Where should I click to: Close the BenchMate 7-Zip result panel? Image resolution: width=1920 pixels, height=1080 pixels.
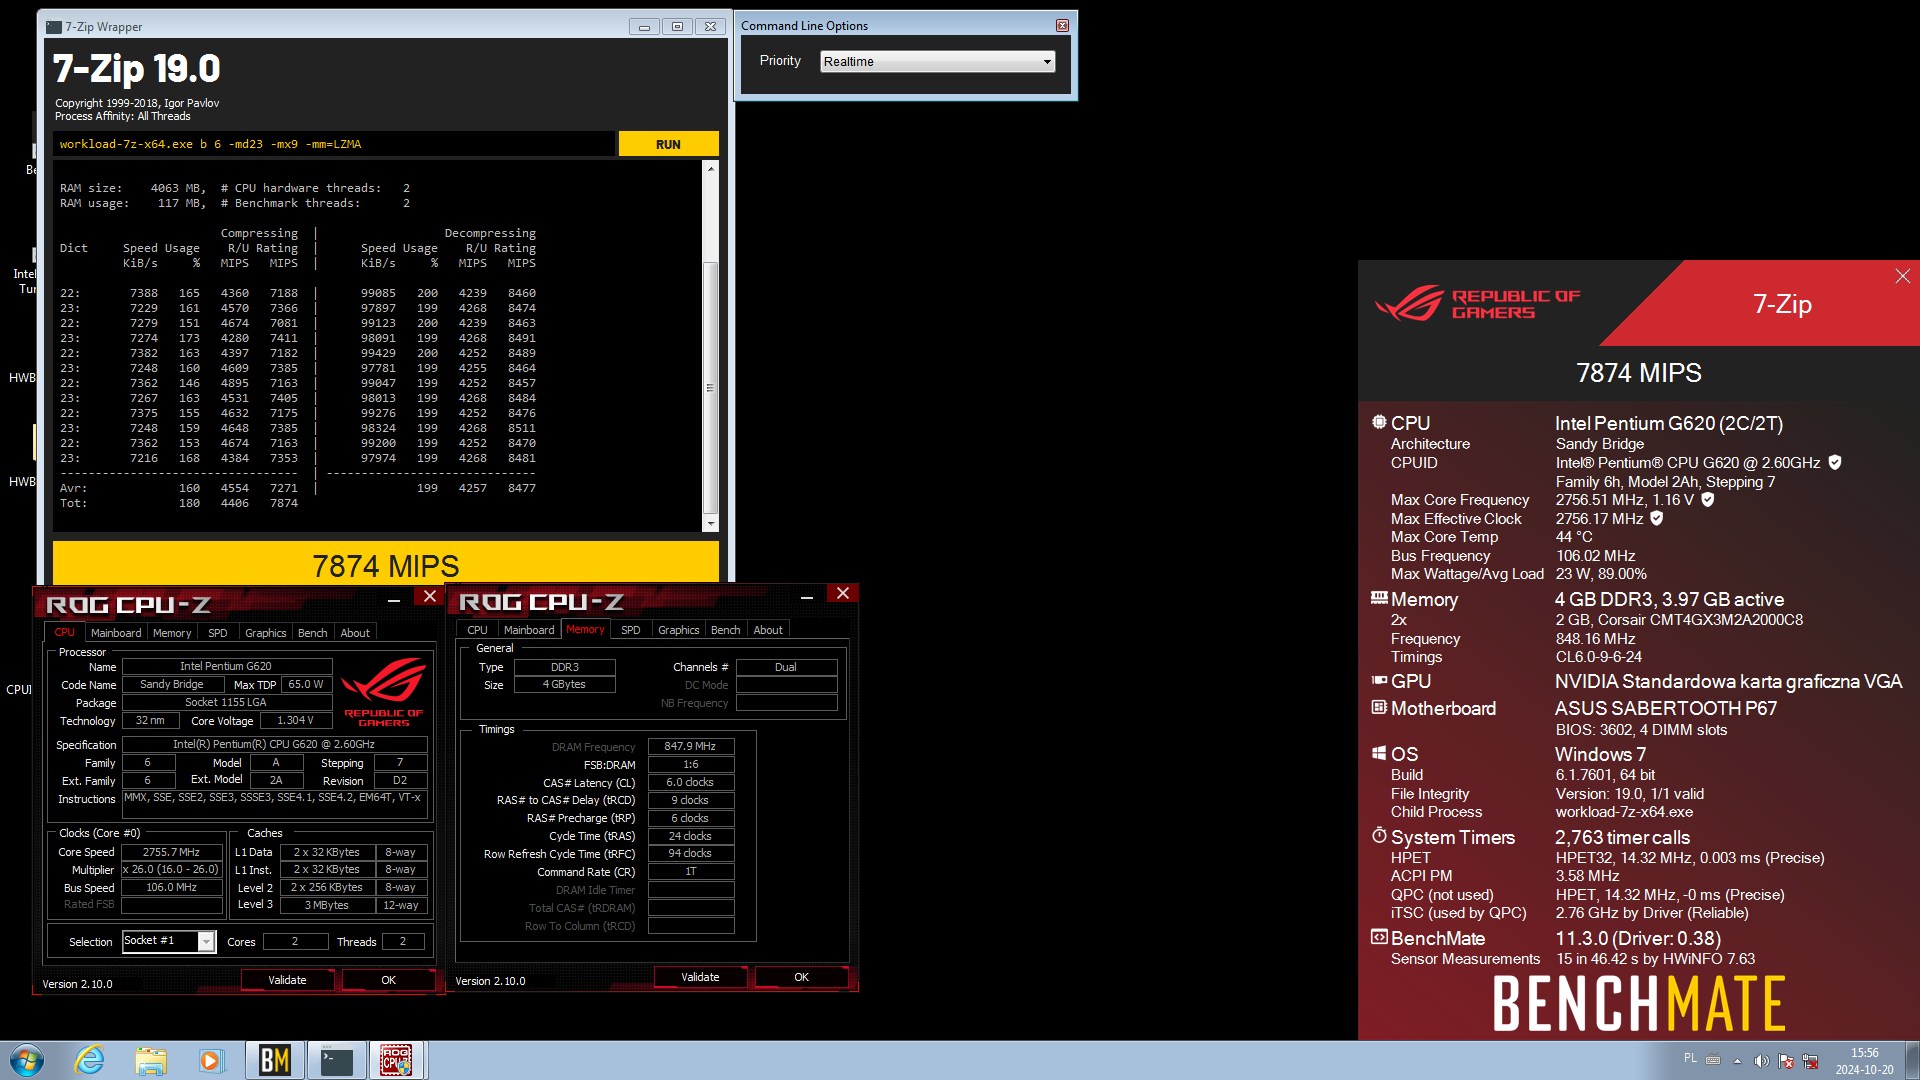(x=1902, y=276)
